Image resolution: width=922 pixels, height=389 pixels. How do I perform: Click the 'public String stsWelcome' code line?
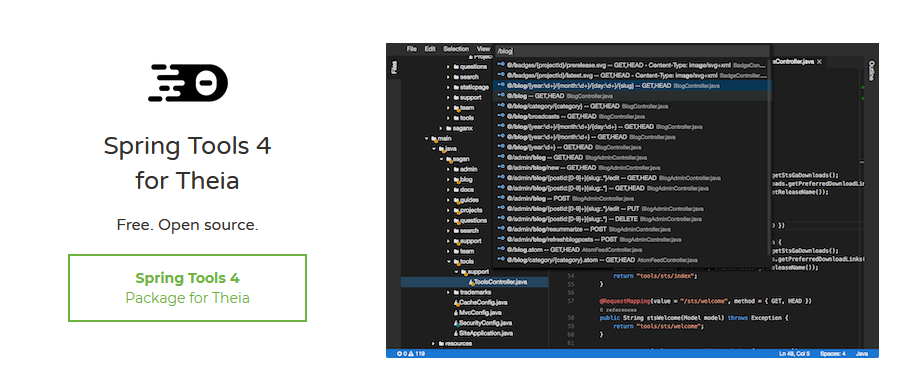point(693,317)
